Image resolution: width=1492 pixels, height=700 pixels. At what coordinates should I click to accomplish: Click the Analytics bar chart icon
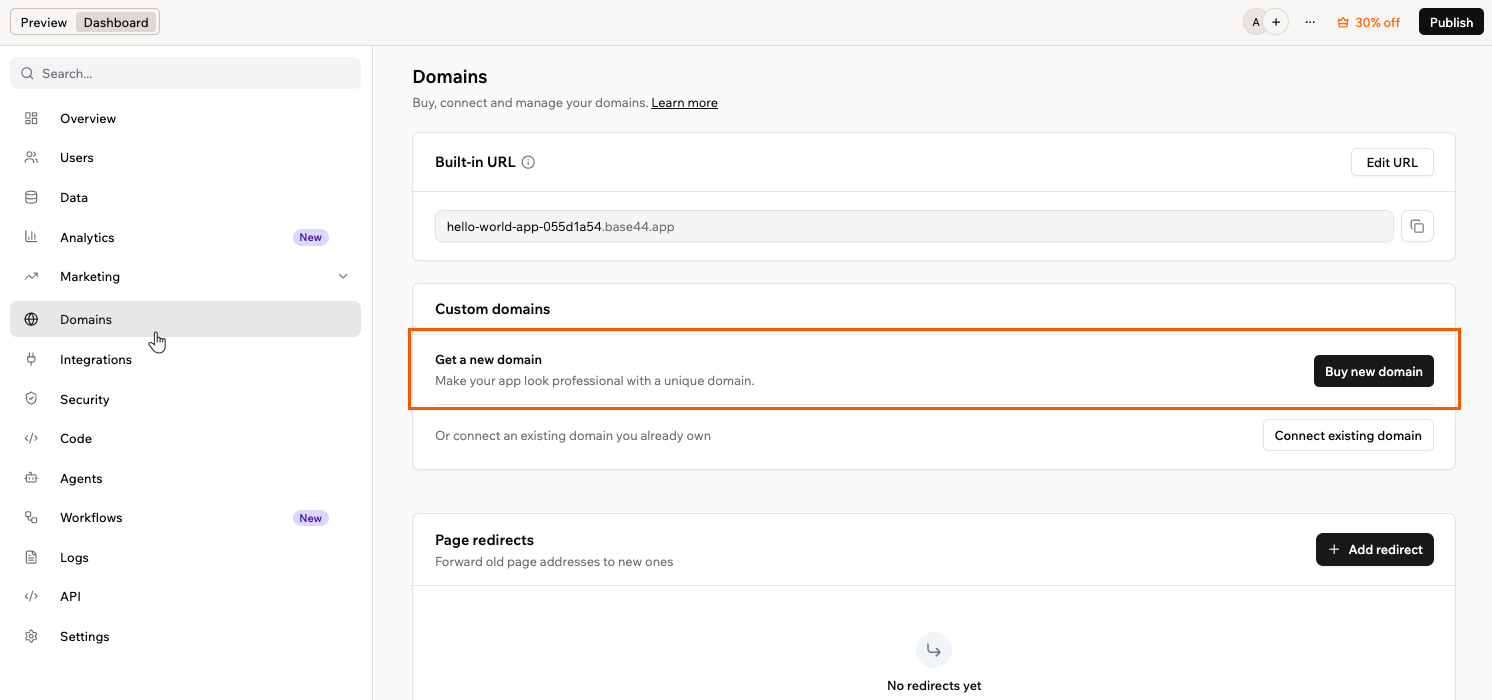coord(31,237)
